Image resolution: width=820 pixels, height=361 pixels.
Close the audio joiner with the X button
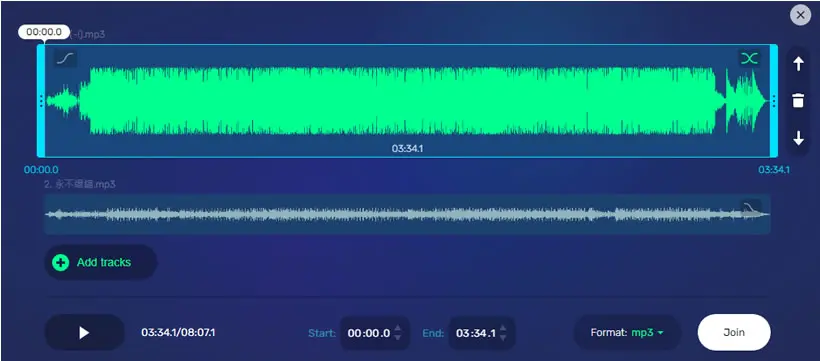tap(800, 16)
